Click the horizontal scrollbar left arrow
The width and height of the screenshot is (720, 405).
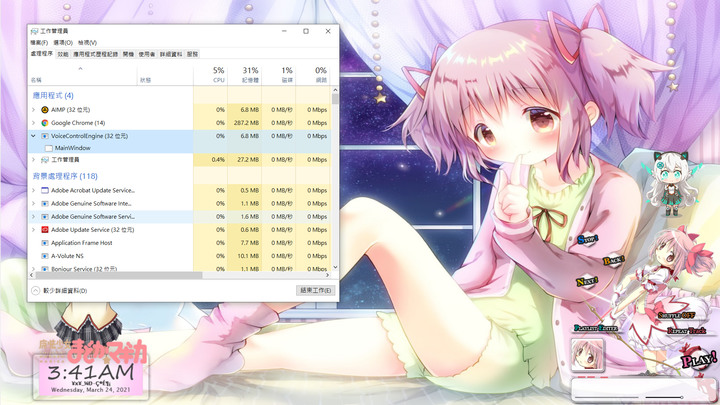tap(32, 275)
